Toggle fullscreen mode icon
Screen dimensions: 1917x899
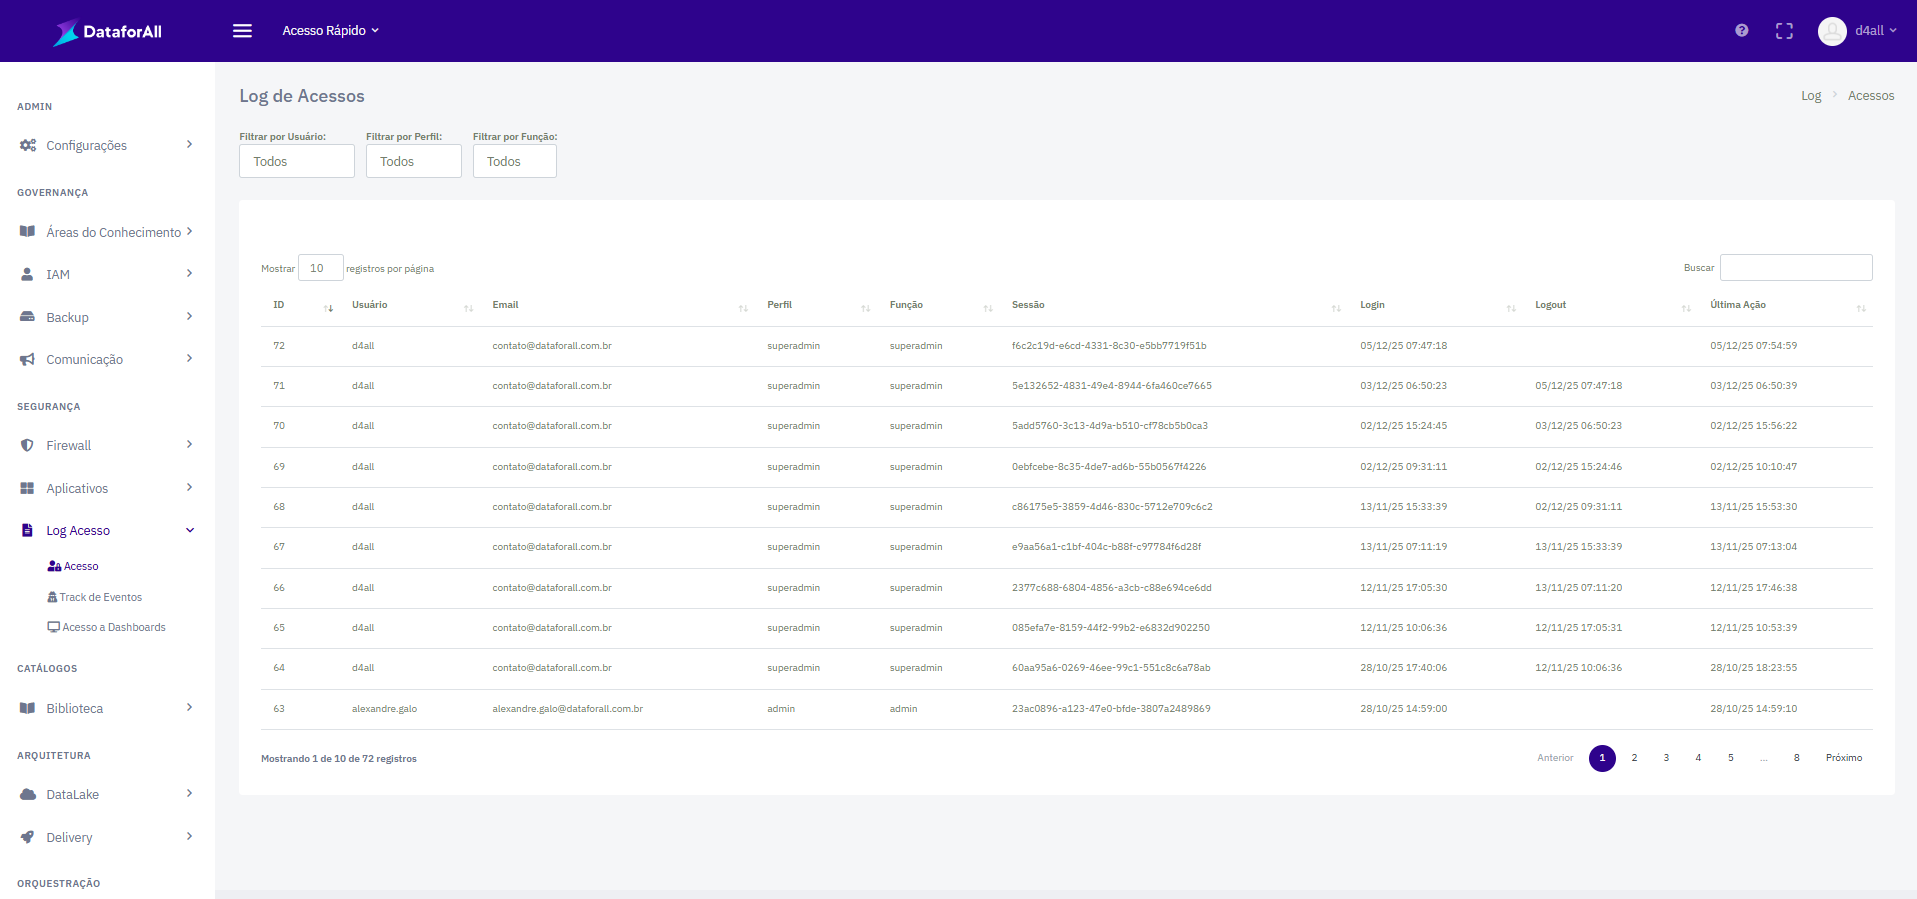pyautogui.click(x=1784, y=31)
